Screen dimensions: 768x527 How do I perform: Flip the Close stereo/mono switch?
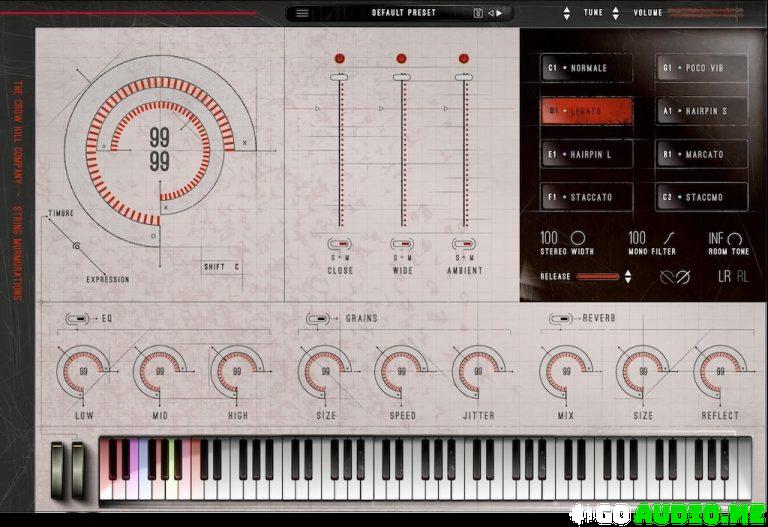(x=339, y=243)
